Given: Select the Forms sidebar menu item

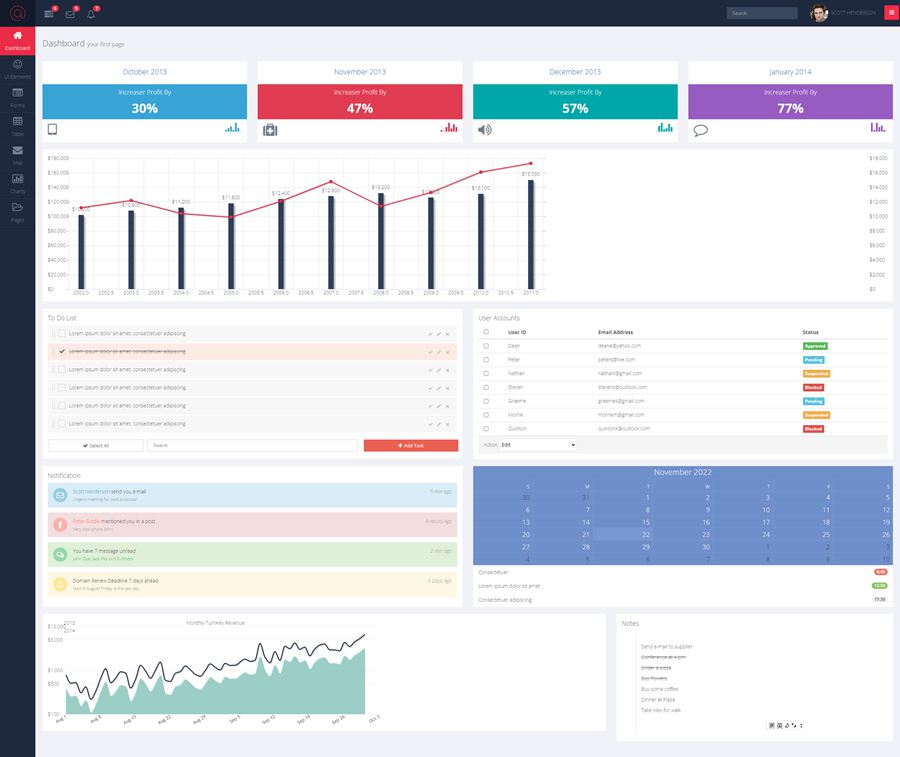Looking at the screenshot, I should click(17, 97).
